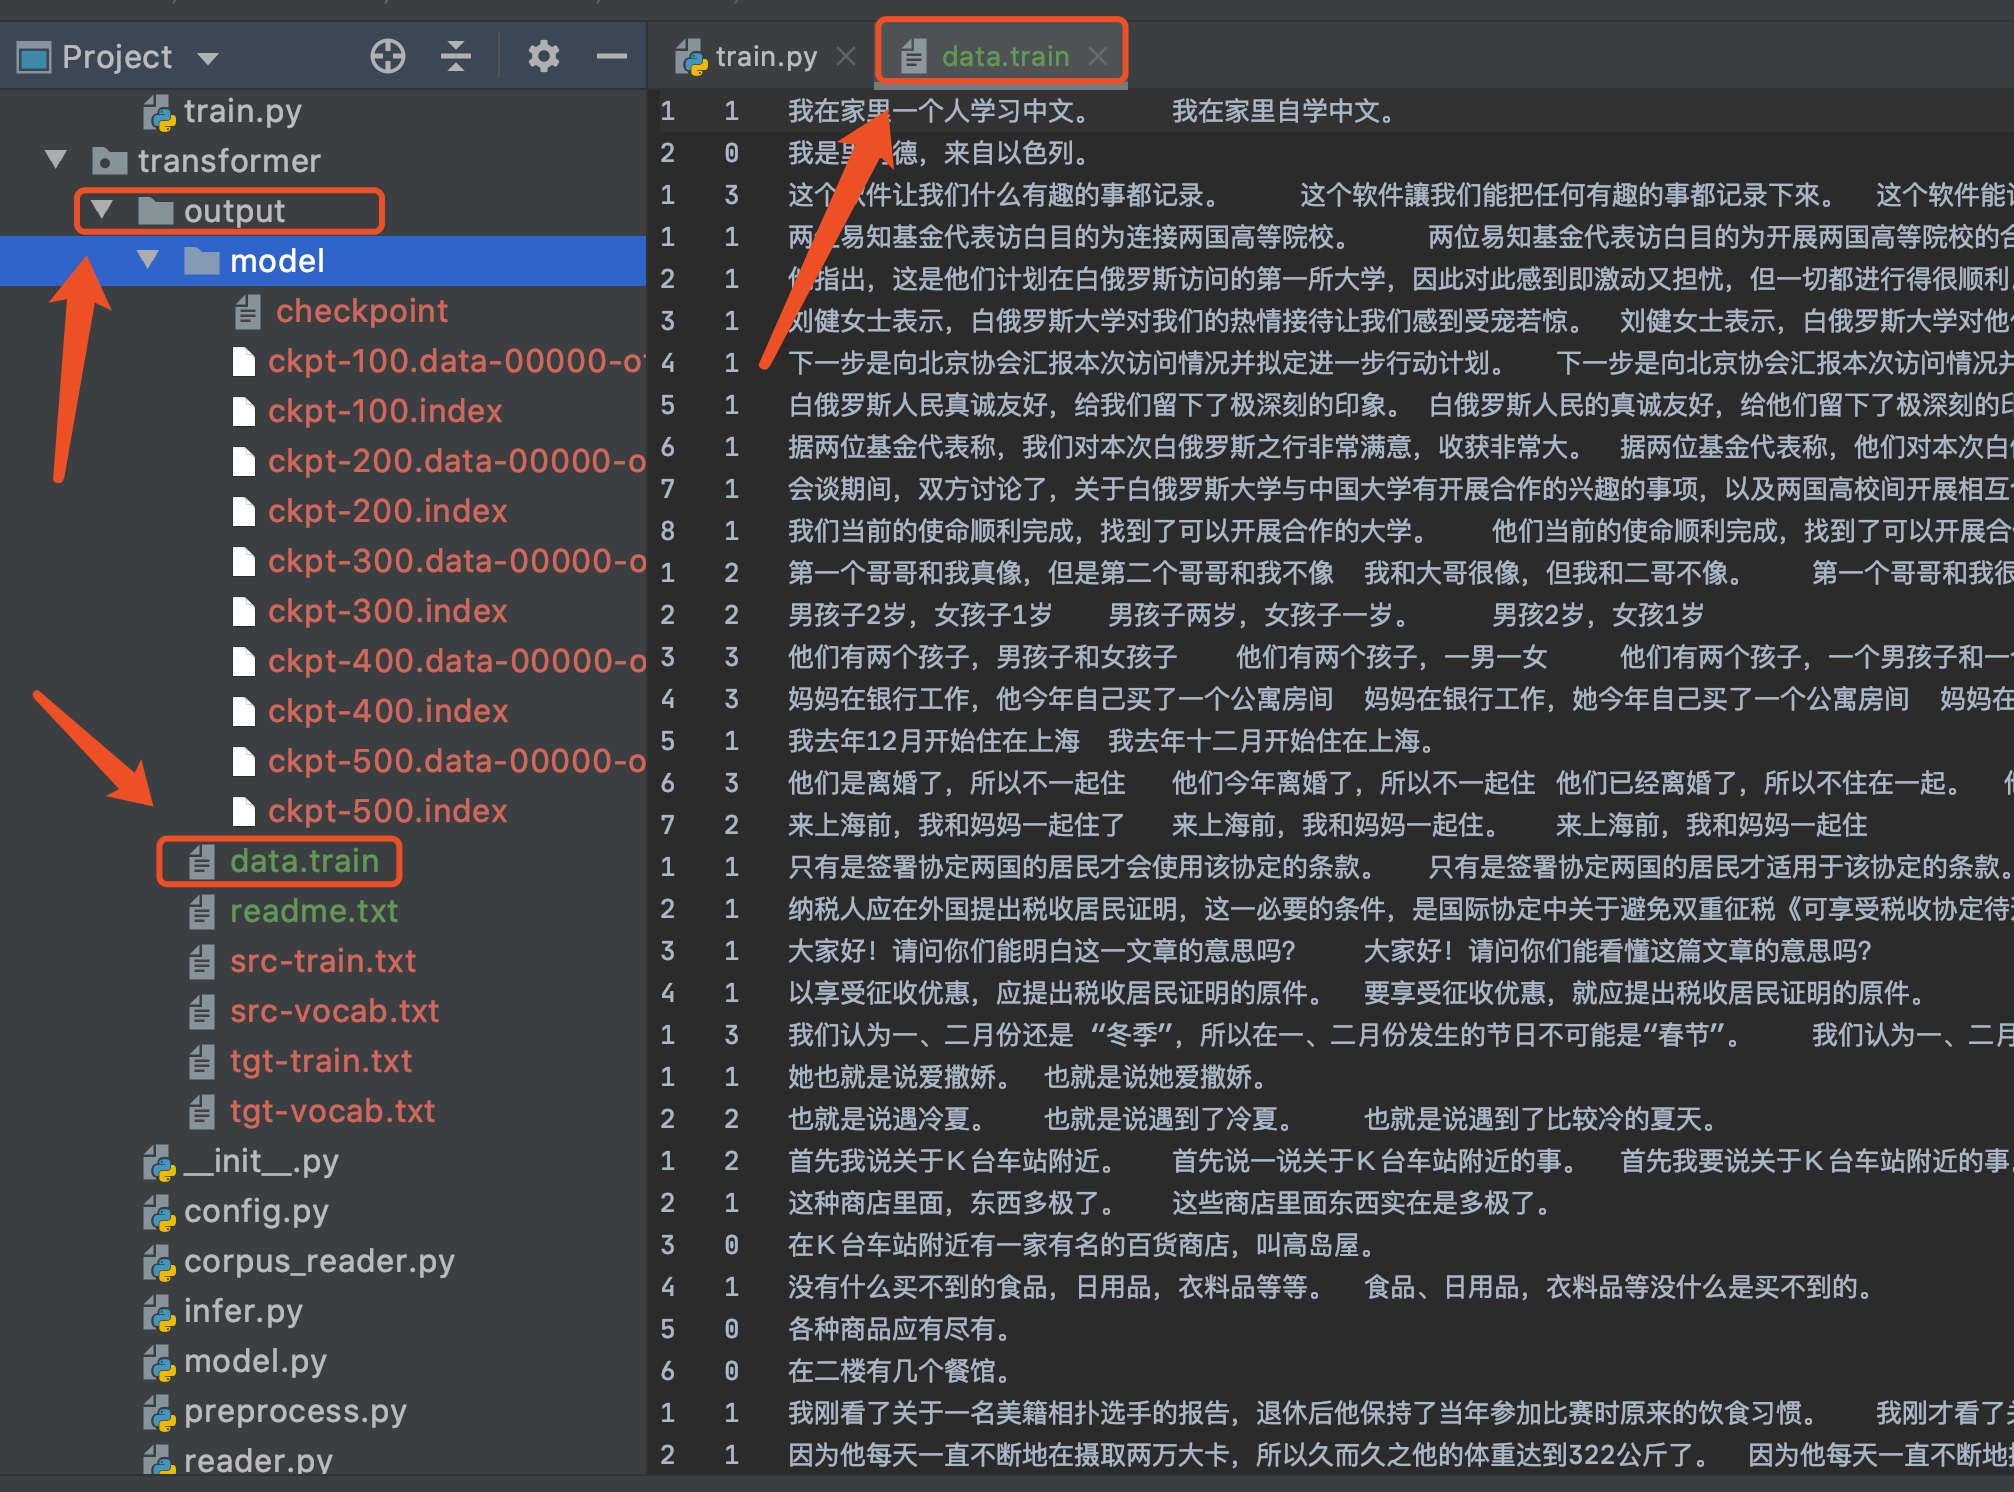Click the Select Opened File crosshair icon

[x=388, y=57]
